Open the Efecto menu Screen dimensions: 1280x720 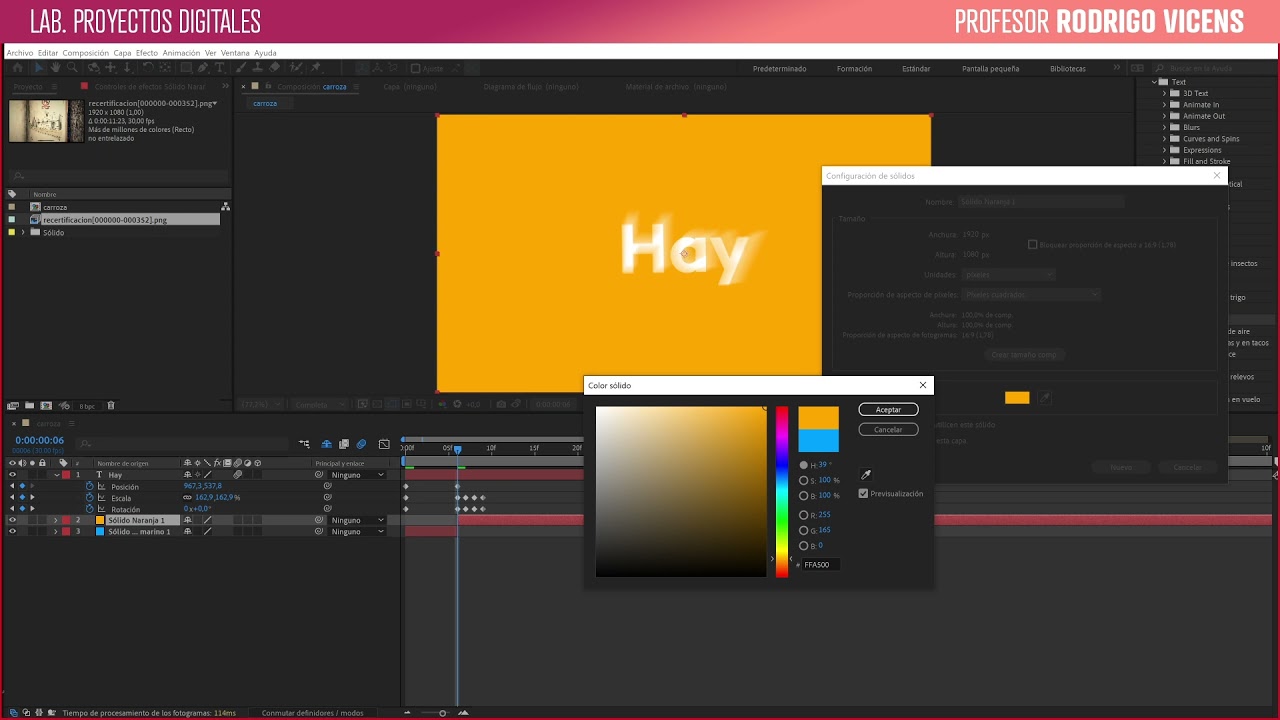[x=147, y=53]
